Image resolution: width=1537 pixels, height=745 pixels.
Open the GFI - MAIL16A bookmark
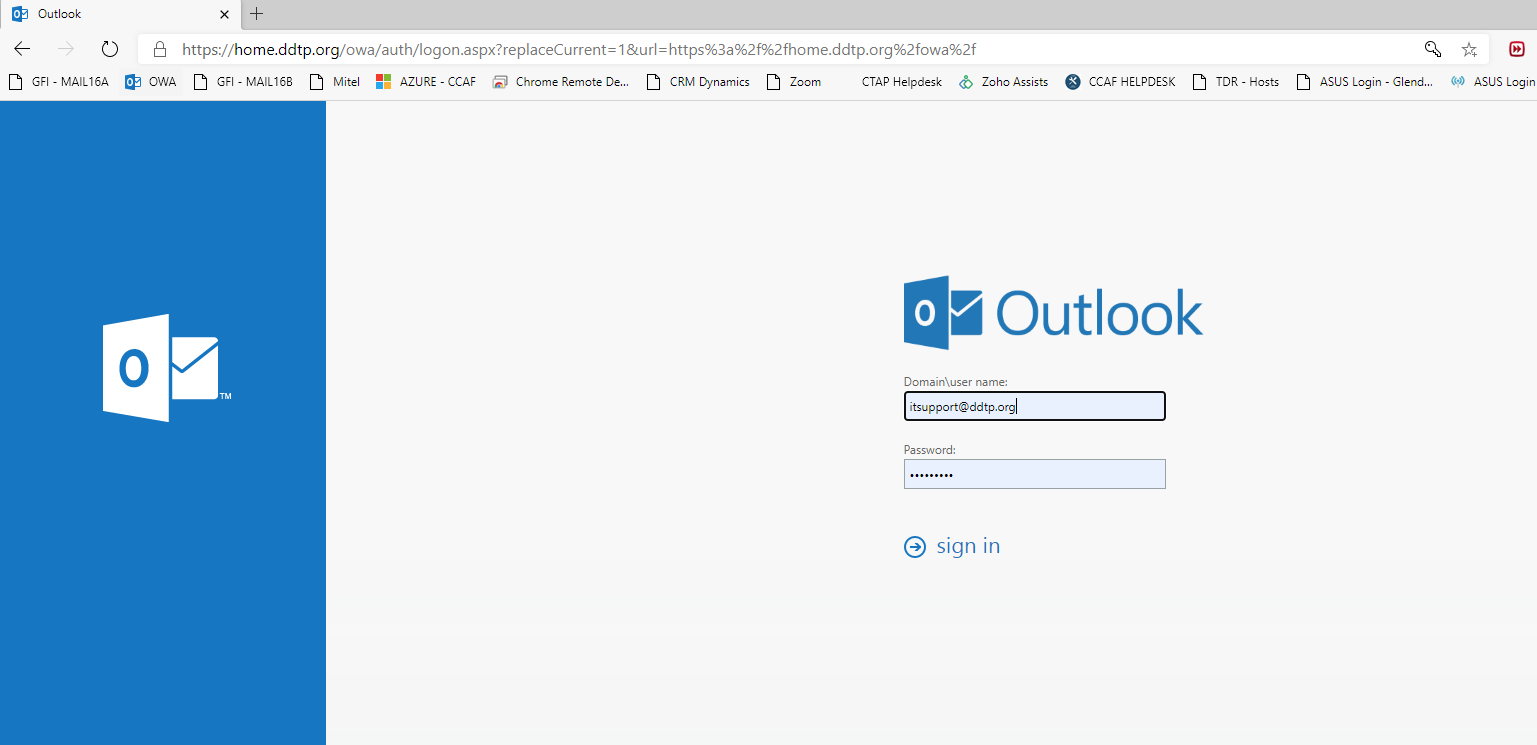pyautogui.click(x=58, y=82)
